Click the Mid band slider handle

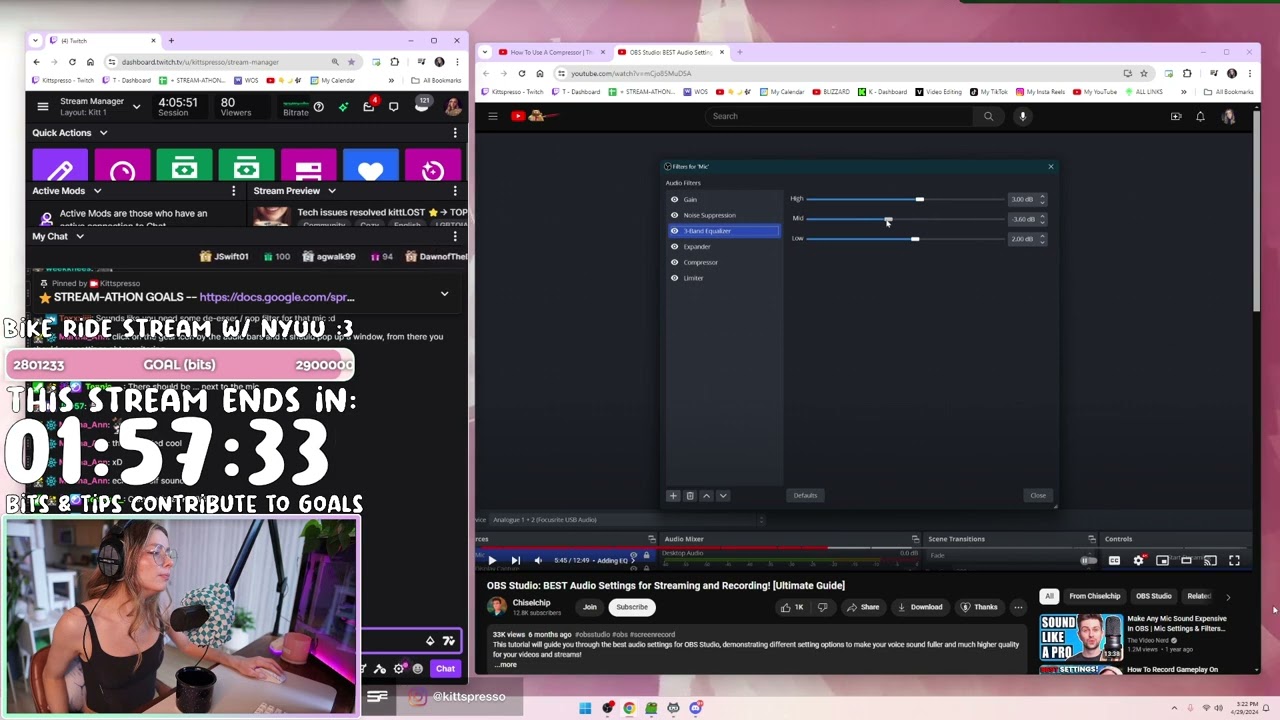coord(888,218)
